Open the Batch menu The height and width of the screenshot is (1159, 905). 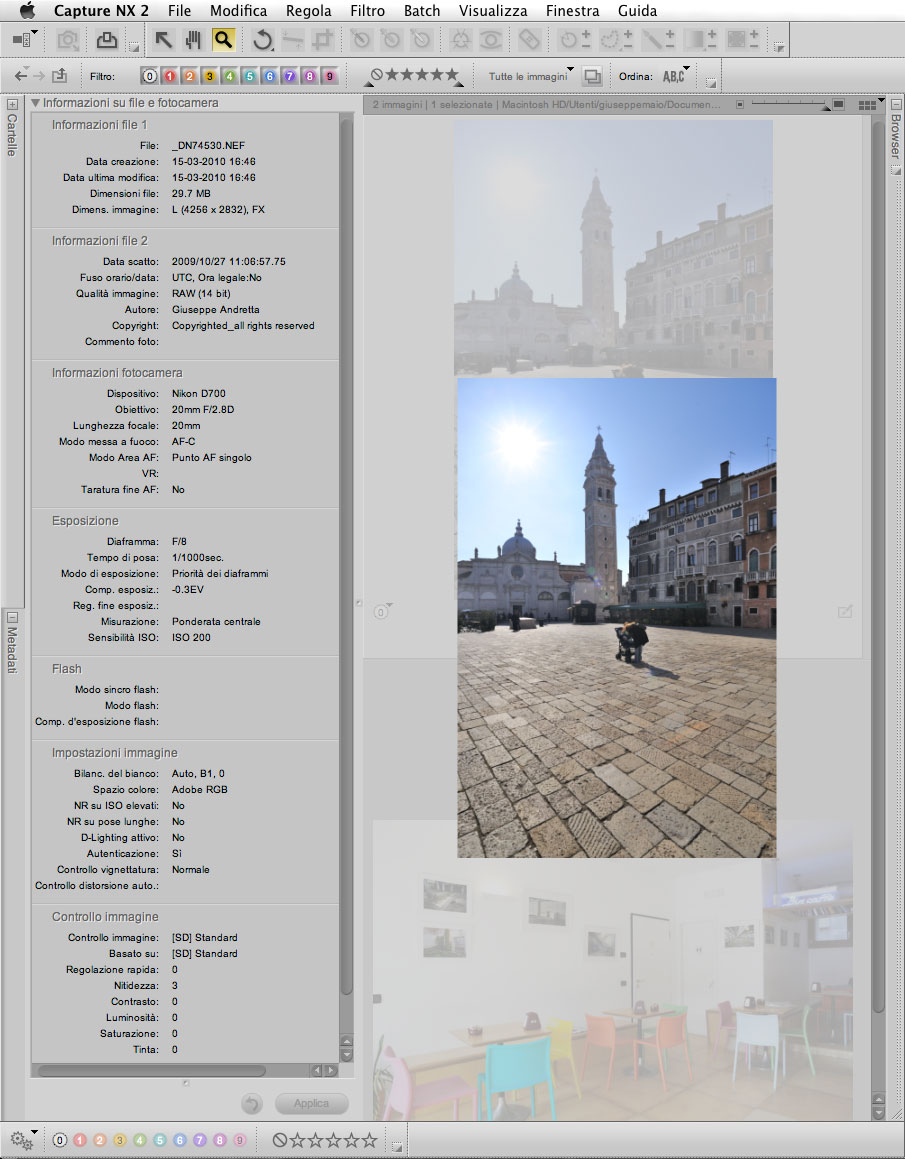click(x=421, y=11)
